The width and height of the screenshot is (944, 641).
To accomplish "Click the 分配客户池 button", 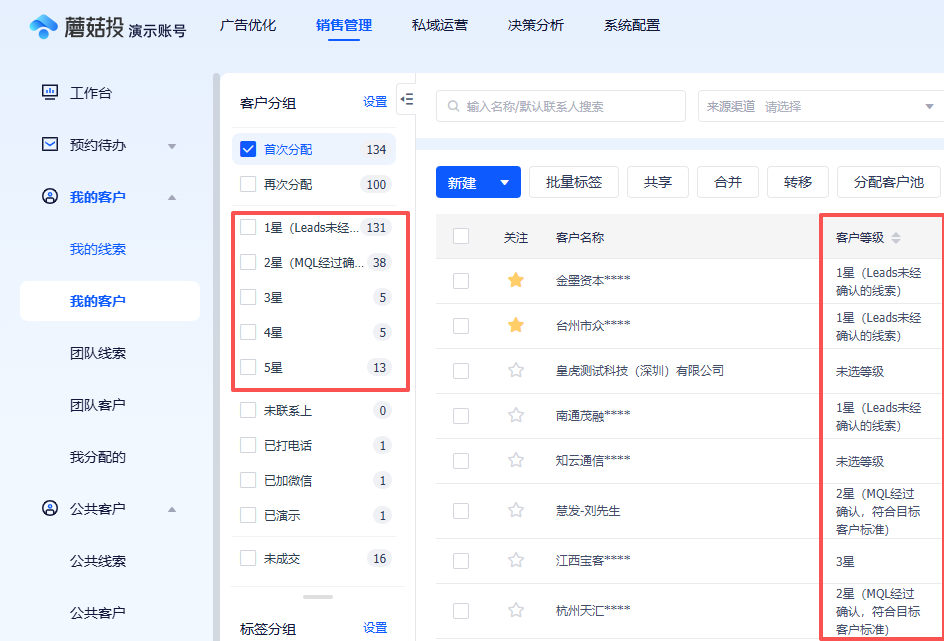I will point(886,182).
